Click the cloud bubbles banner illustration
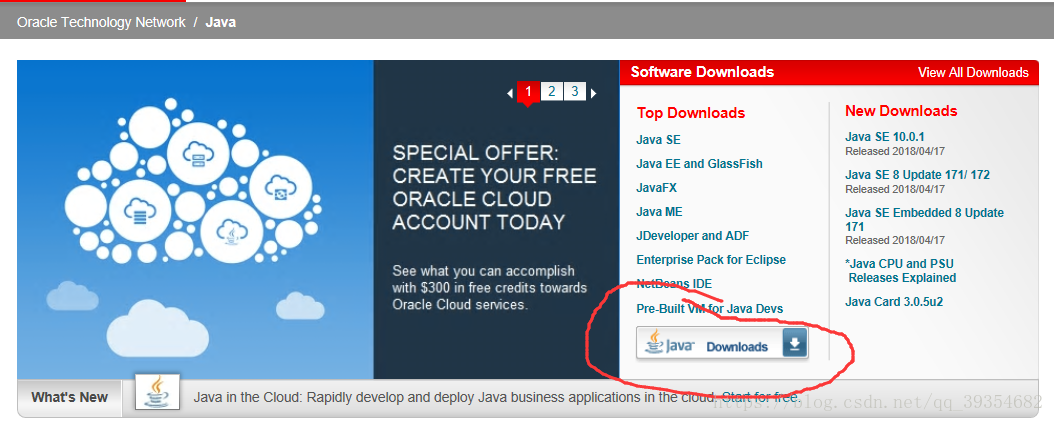This screenshot has height=422, width=1054. (195, 220)
